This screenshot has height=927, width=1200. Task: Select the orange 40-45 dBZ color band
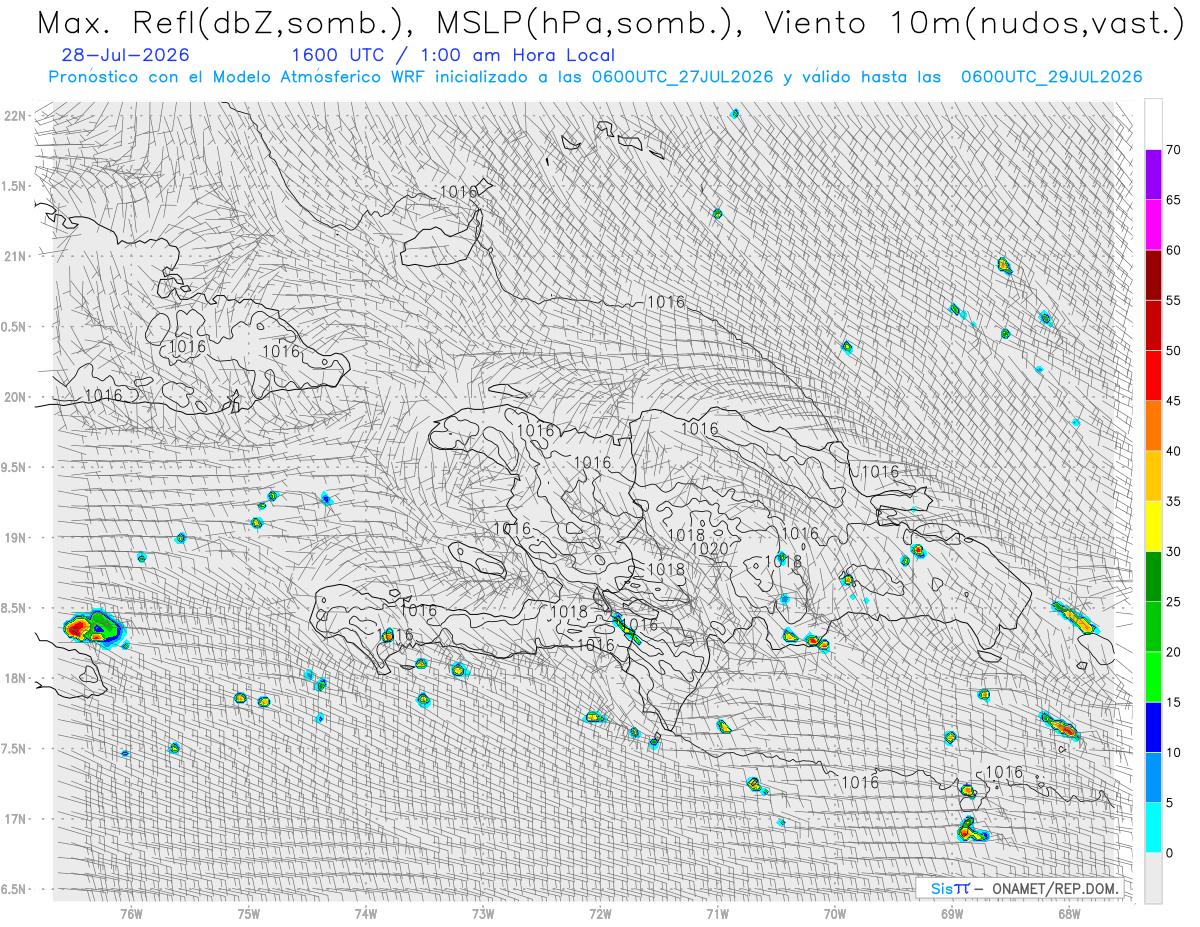pyautogui.click(x=1153, y=426)
